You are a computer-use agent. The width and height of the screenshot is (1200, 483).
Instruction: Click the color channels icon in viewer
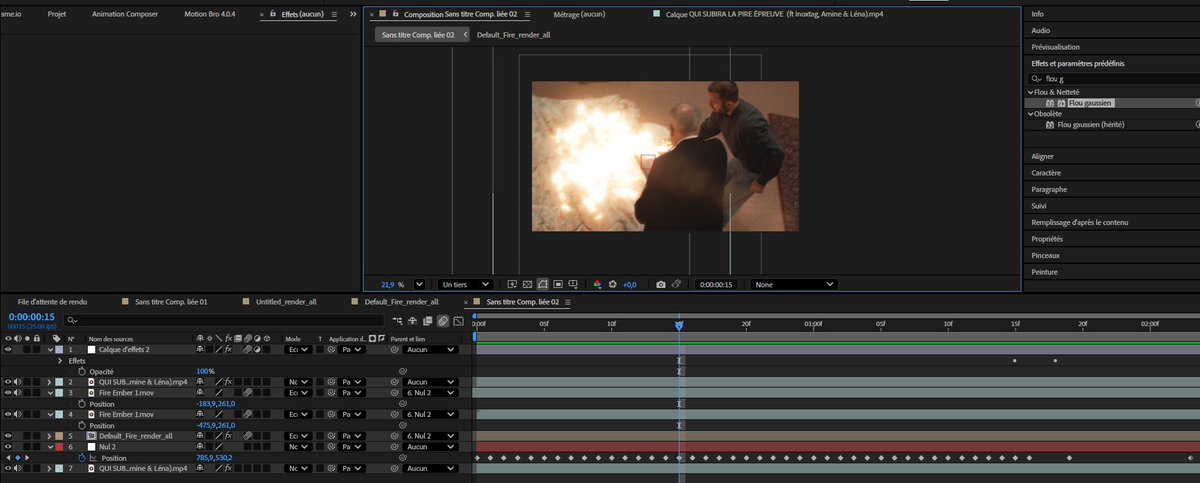(x=597, y=284)
